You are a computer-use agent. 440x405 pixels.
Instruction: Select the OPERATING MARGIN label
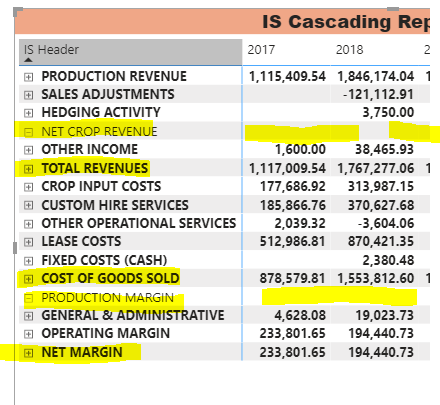click(x=106, y=333)
